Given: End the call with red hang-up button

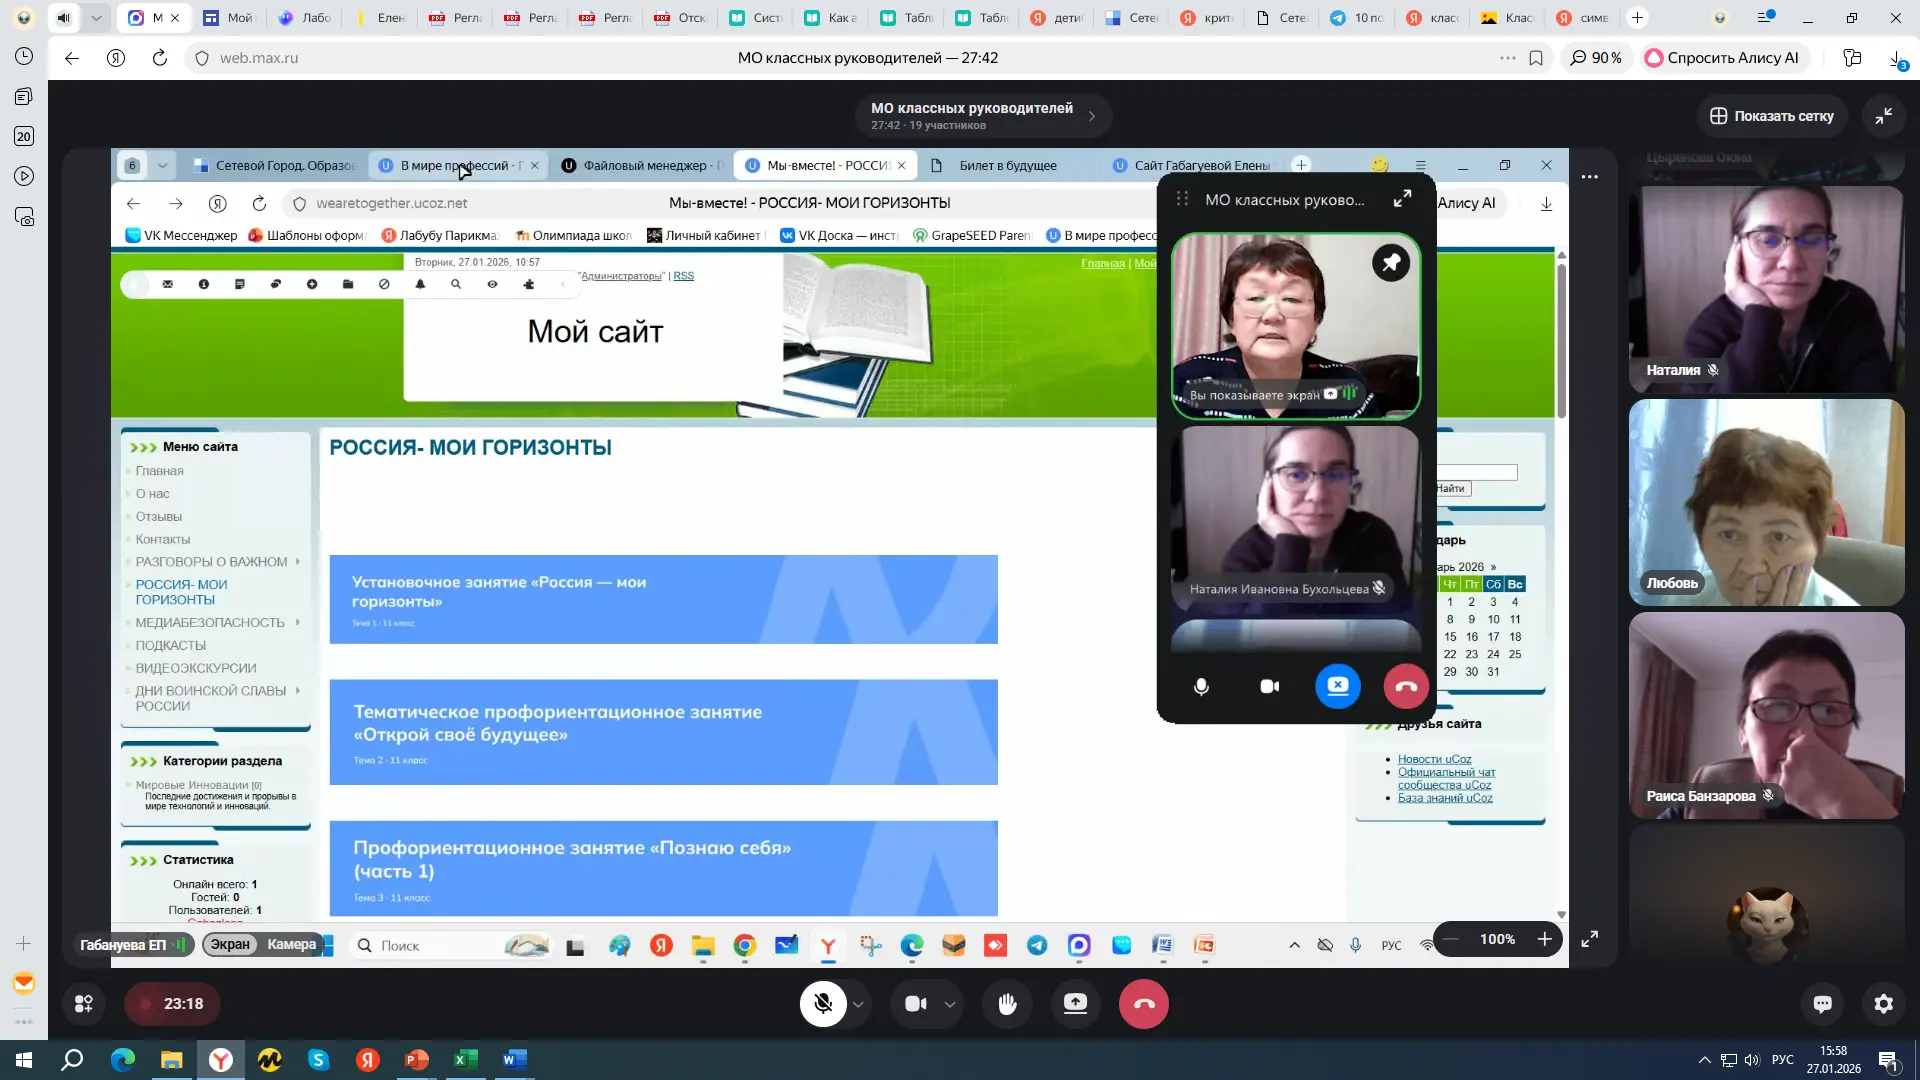Looking at the screenshot, I should point(1144,1004).
